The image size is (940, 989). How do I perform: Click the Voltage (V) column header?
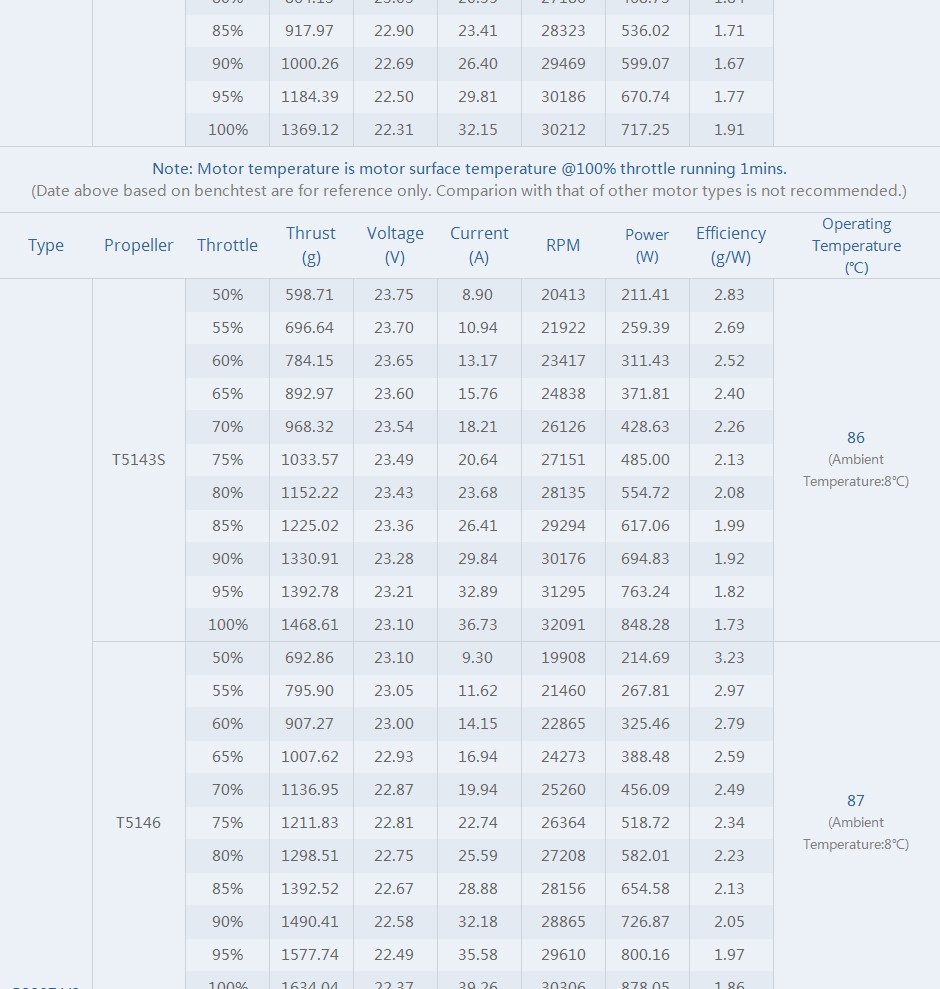[395, 245]
